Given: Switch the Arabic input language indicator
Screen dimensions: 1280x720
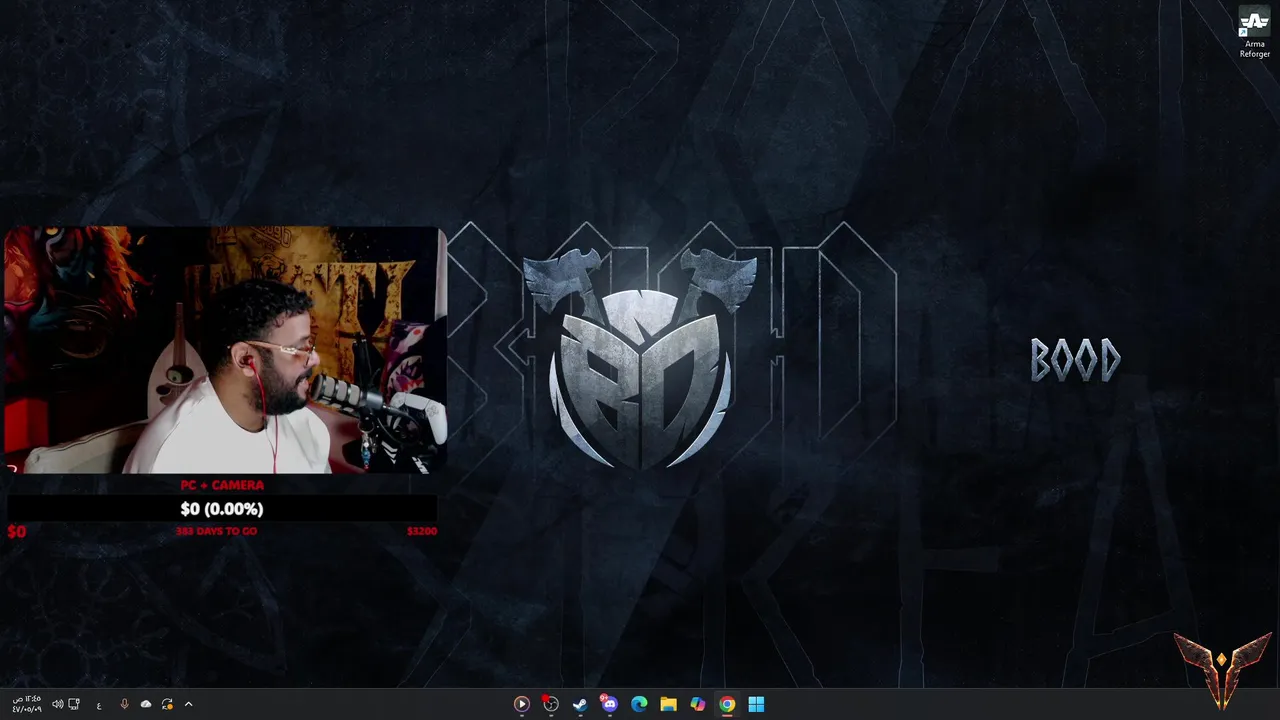Looking at the screenshot, I should (x=99, y=705).
